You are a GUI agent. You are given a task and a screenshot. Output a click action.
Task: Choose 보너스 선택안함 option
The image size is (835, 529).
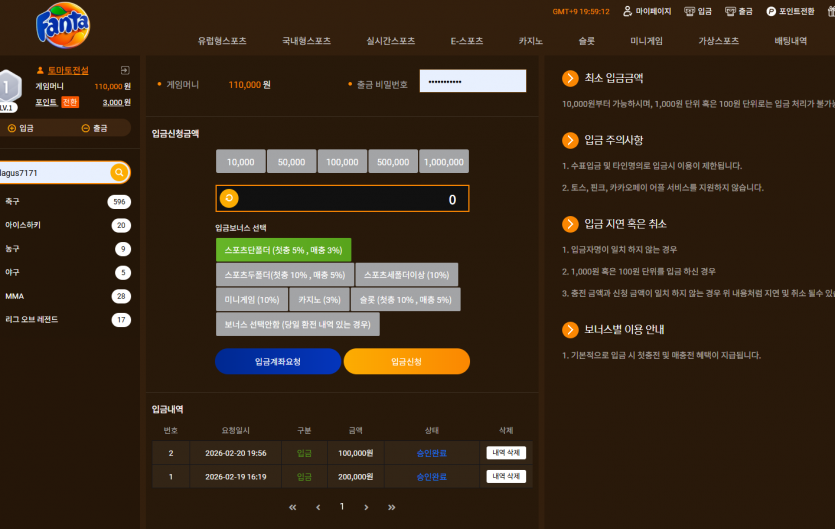297,324
